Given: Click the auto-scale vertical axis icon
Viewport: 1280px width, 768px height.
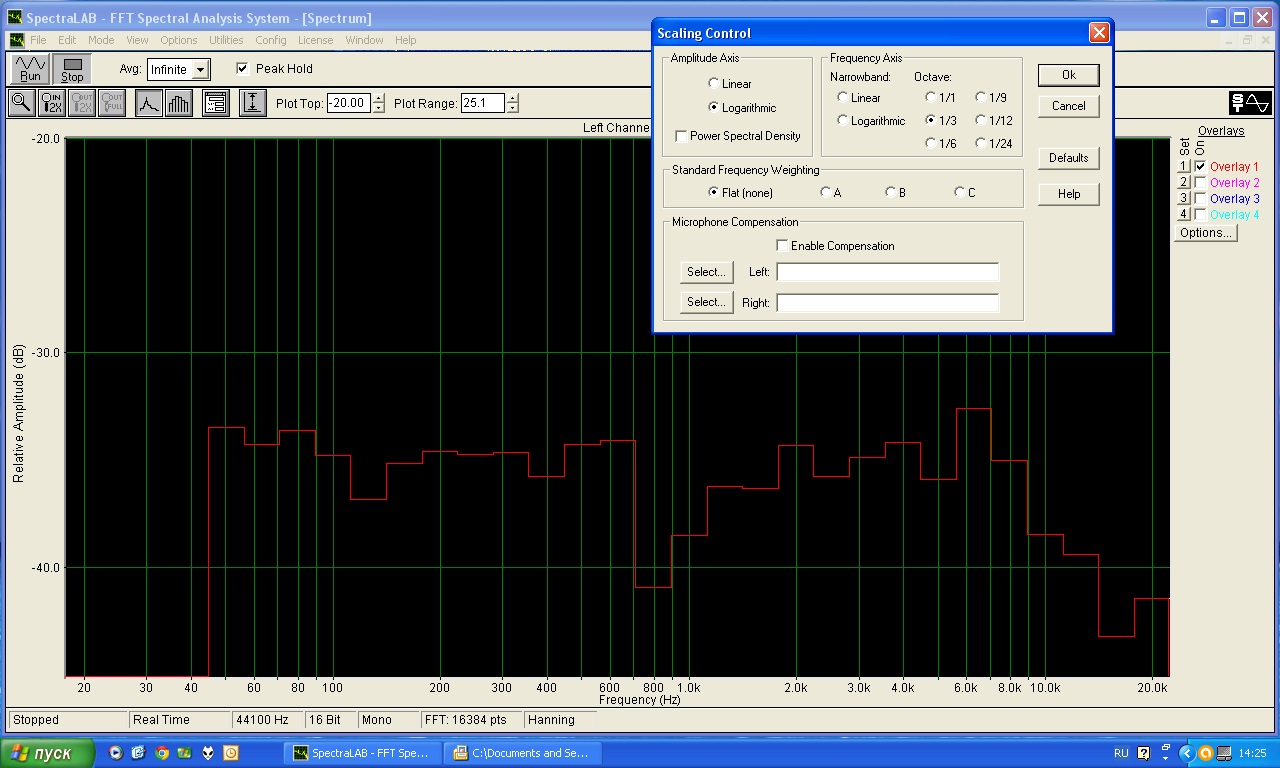Looking at the screenshot, I should tap(253, 103).
